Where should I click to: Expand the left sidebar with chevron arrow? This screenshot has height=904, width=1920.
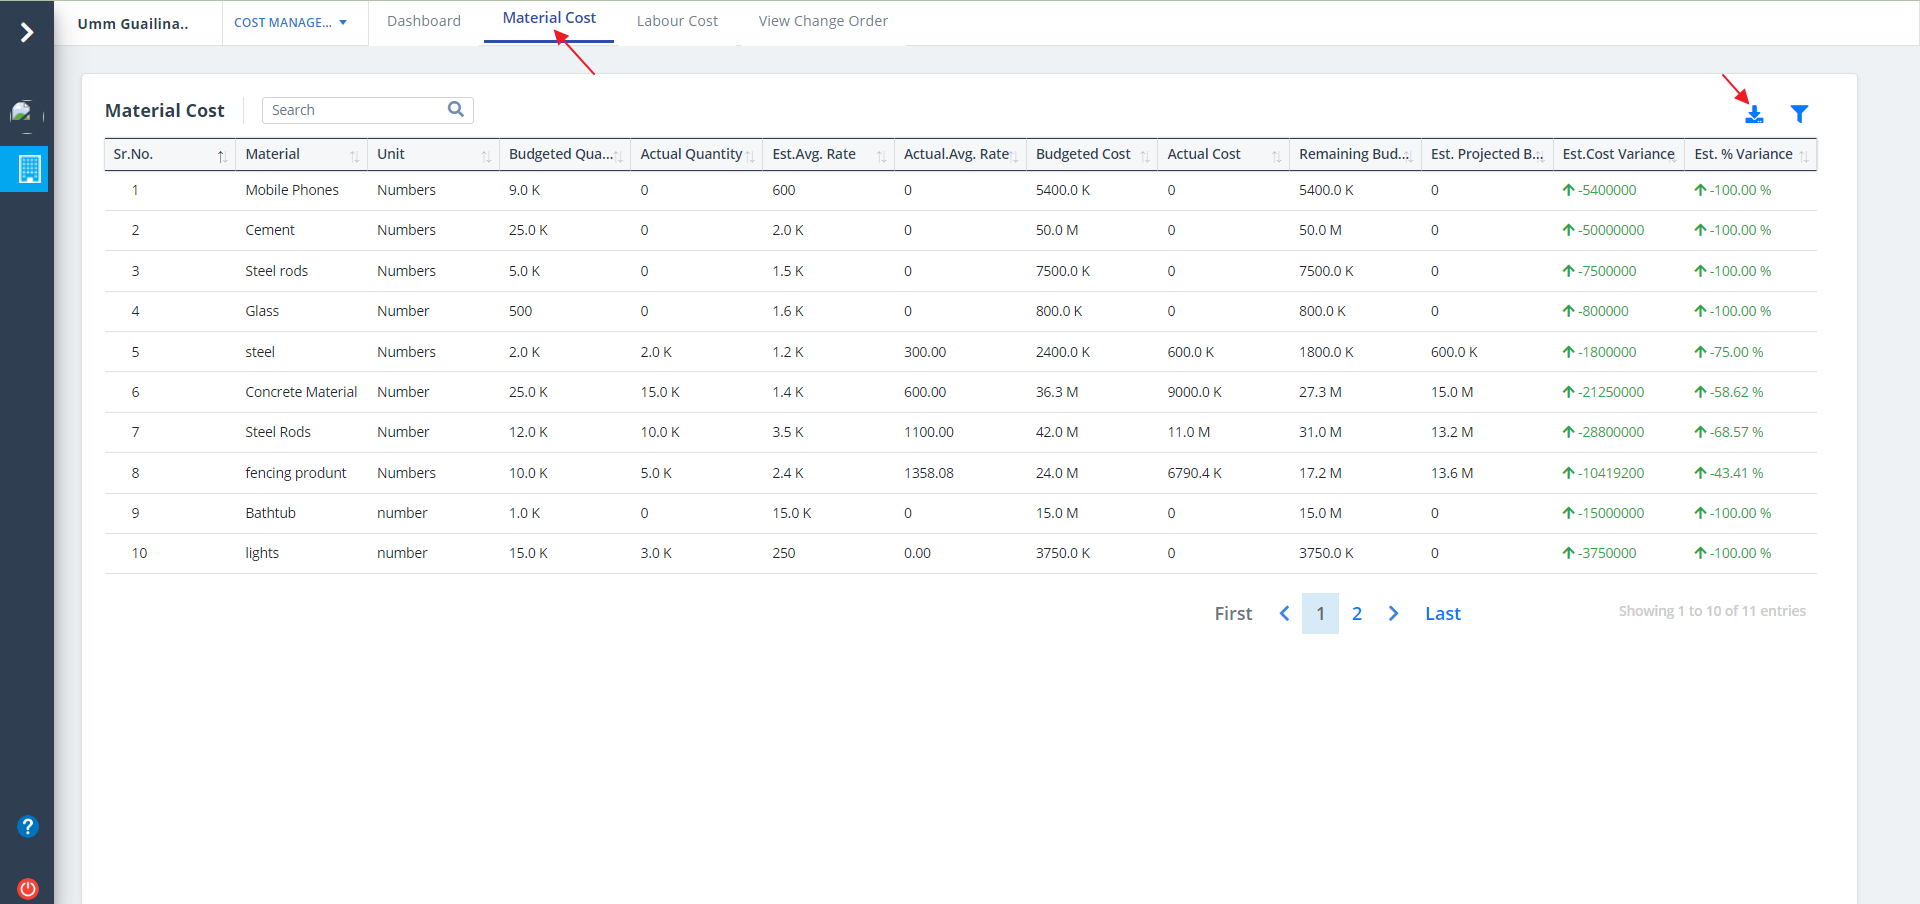(x=27, y=33)
